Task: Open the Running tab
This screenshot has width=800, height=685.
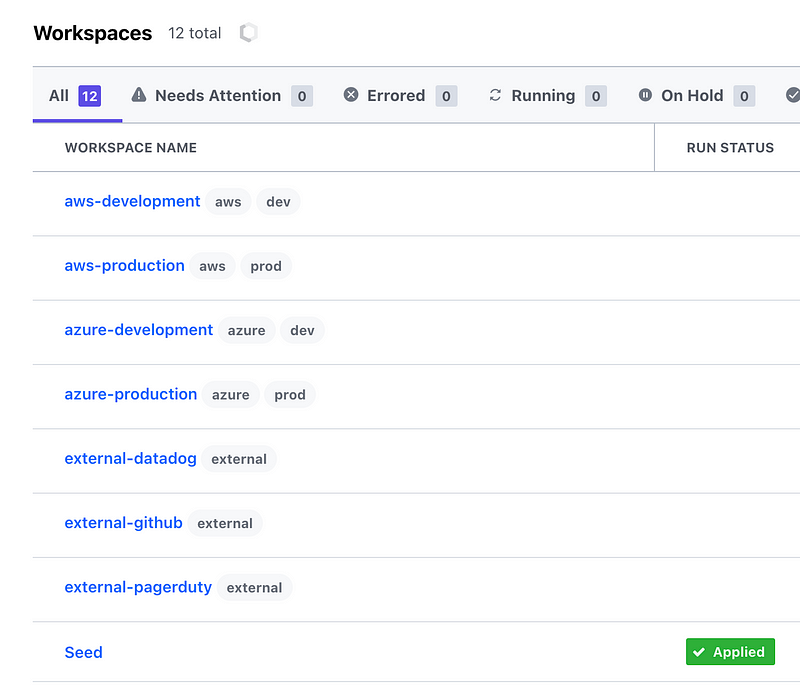Action: 548,96
